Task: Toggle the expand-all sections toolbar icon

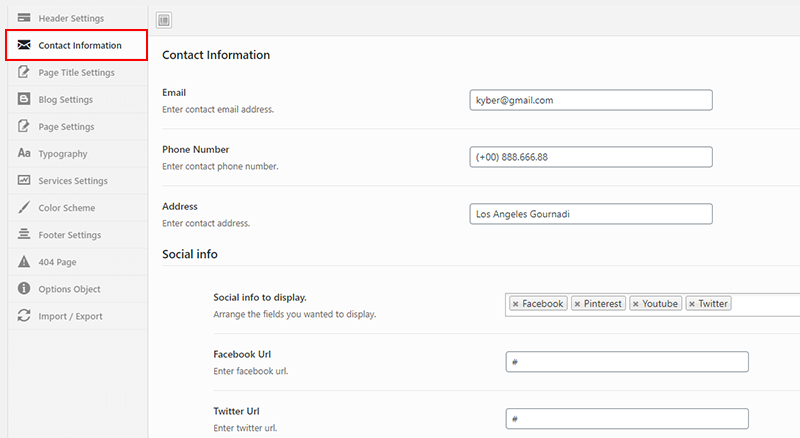Action: tap(164, 20)
